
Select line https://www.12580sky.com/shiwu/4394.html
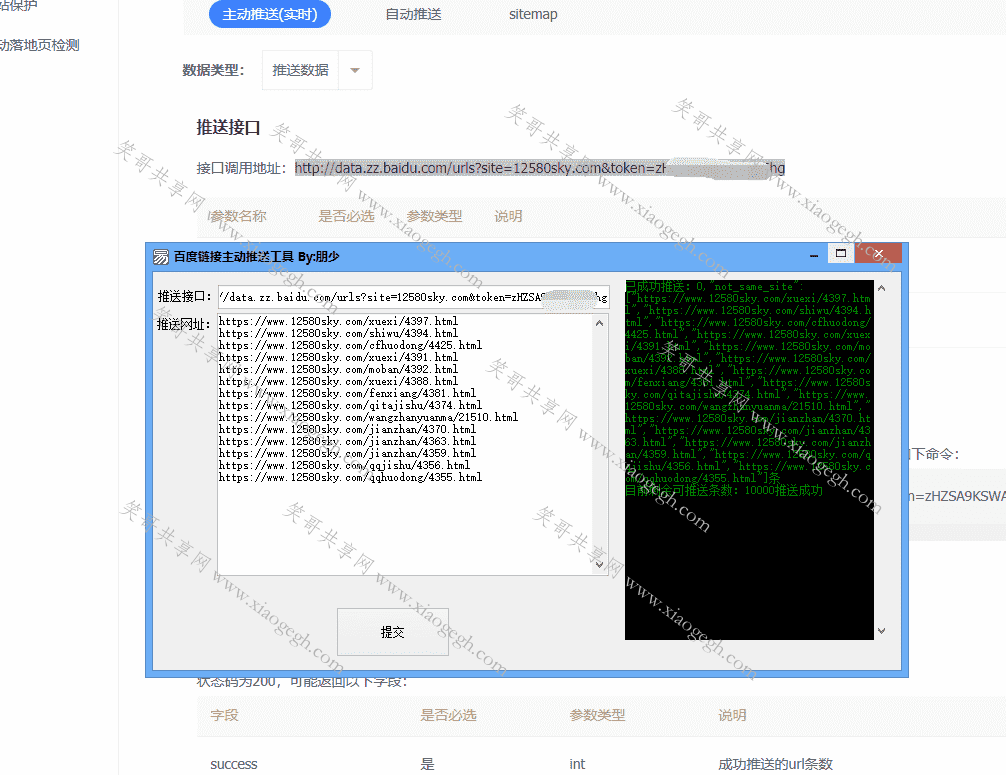click(x=338, y=333)
